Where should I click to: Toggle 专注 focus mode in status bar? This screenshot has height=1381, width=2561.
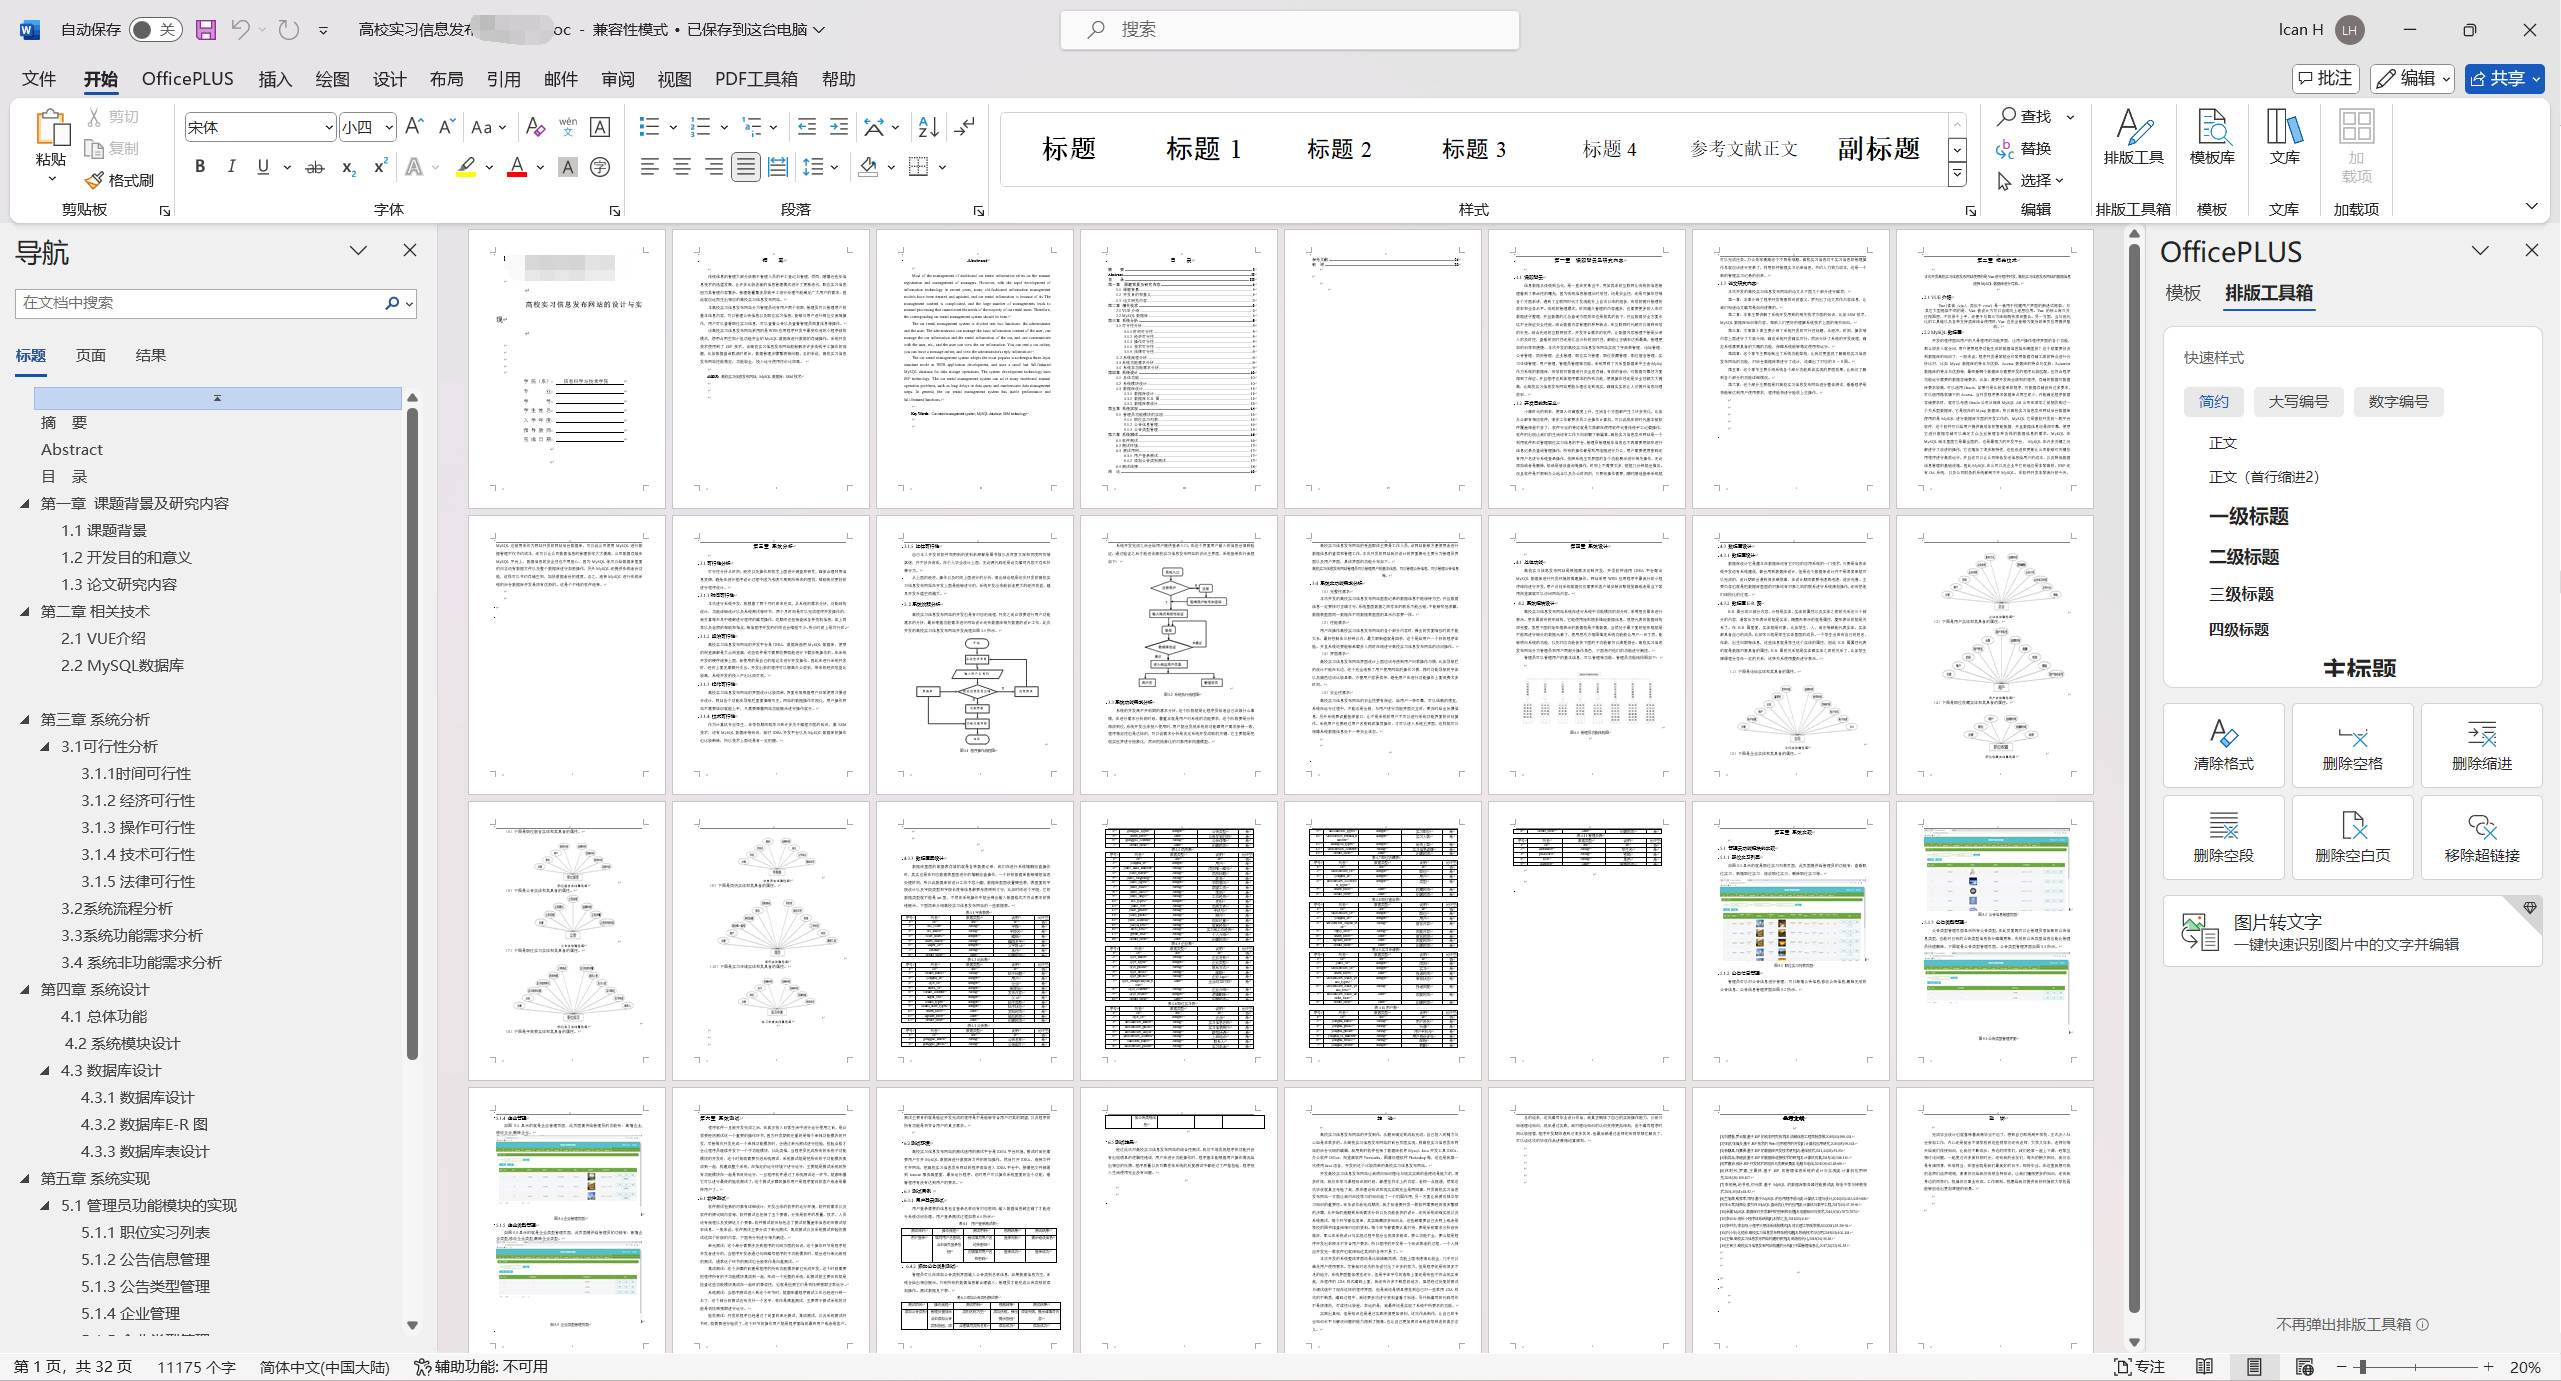click(2139, 1367)
